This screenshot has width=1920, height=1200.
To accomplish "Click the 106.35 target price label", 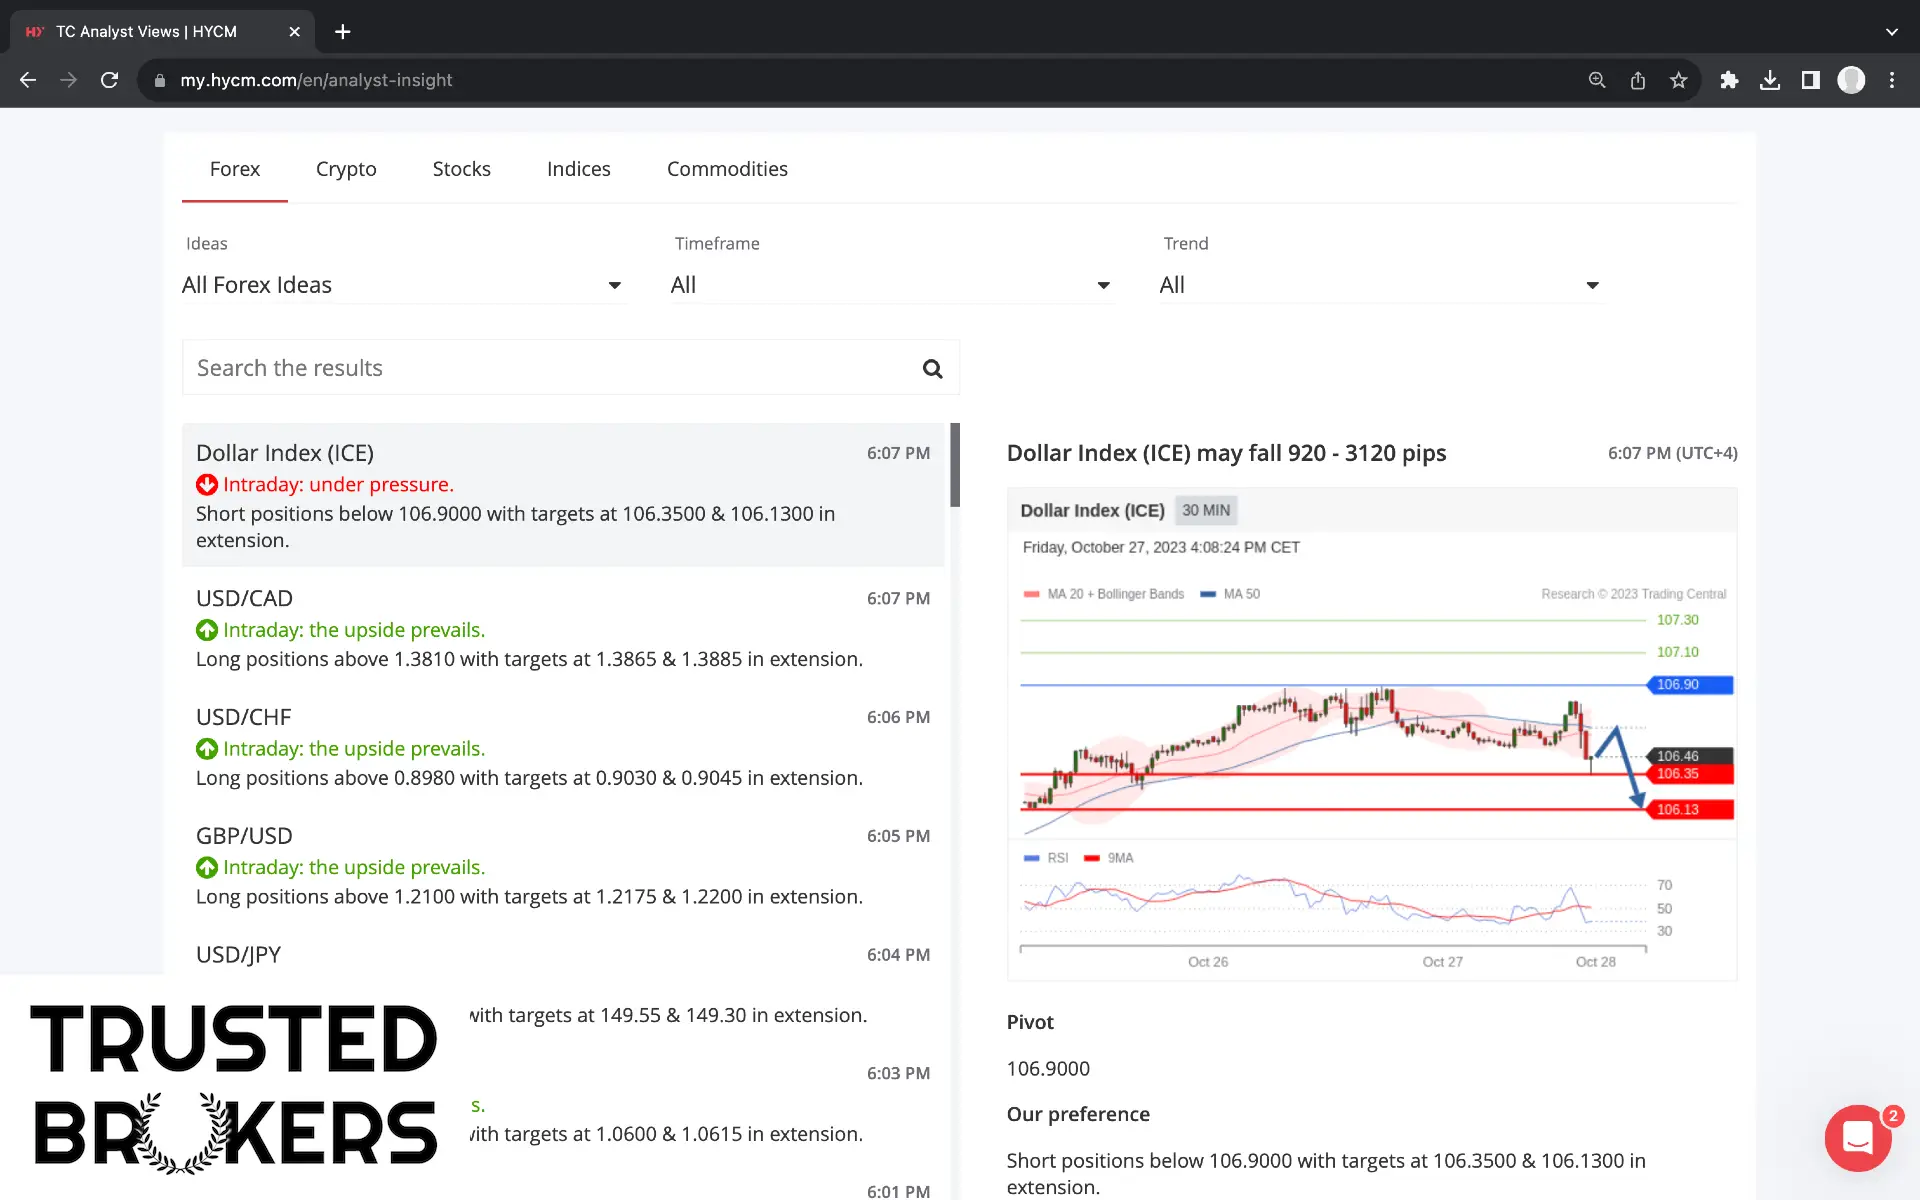I will (1689, 774).
